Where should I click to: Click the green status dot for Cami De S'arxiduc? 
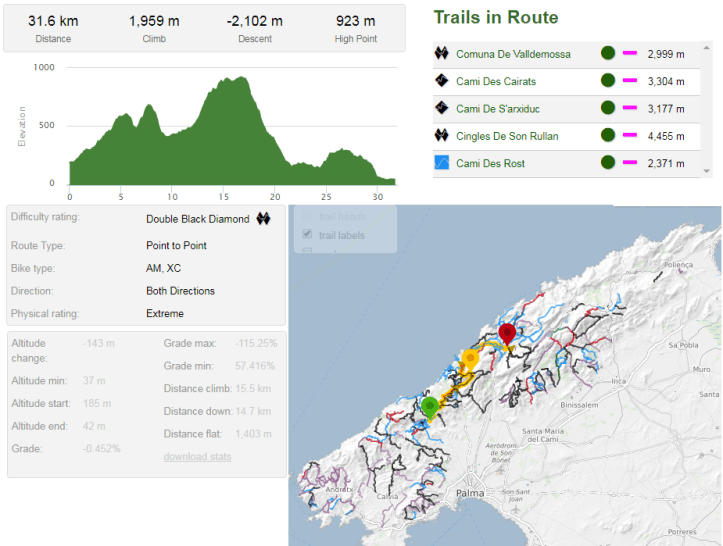[x=607, y=108]
